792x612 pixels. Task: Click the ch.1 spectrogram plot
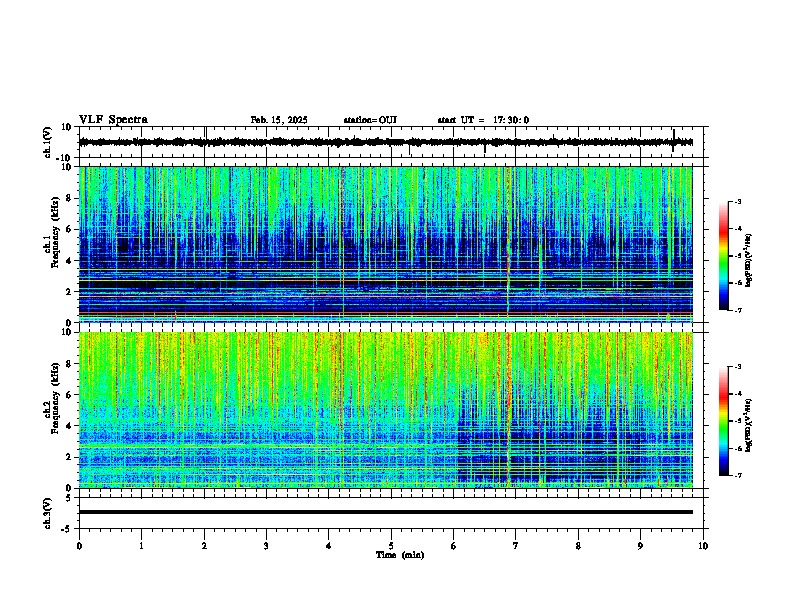click(386, 244)
